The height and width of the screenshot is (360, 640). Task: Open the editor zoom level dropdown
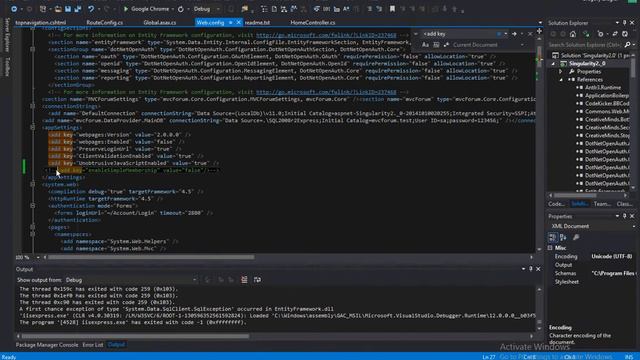(x=38, y=258)
